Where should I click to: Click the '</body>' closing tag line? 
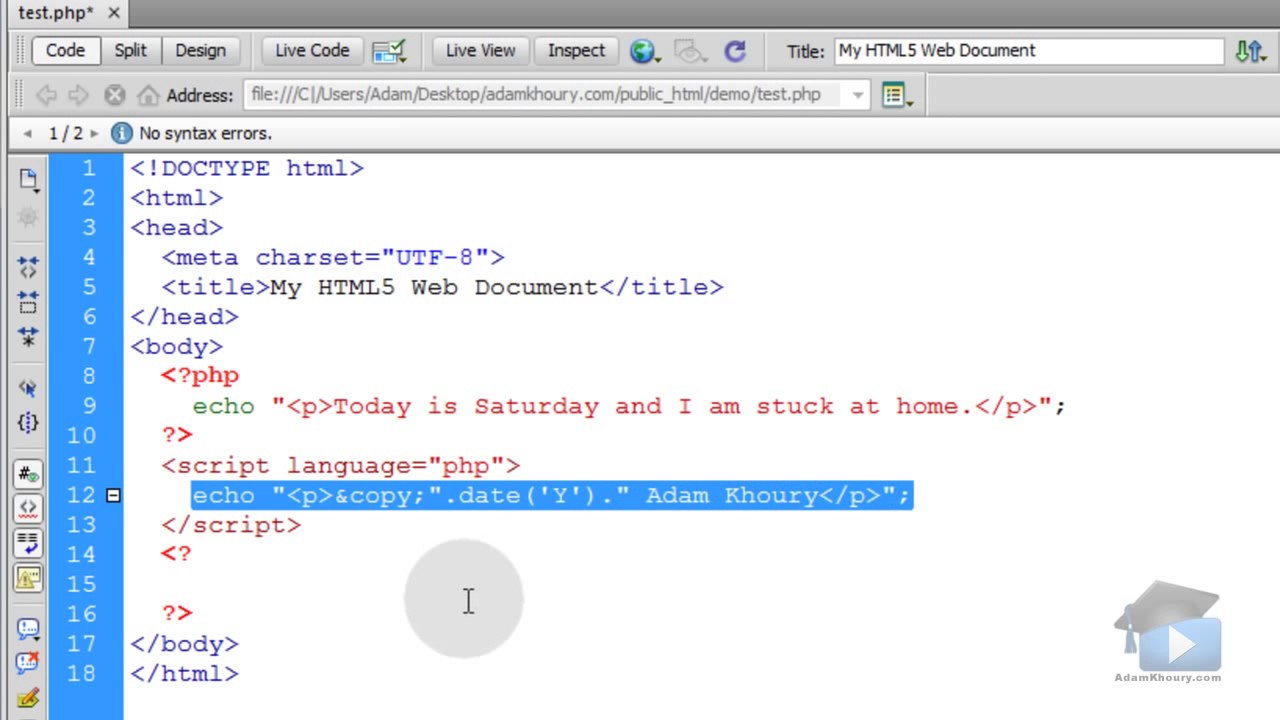[185, 643]
